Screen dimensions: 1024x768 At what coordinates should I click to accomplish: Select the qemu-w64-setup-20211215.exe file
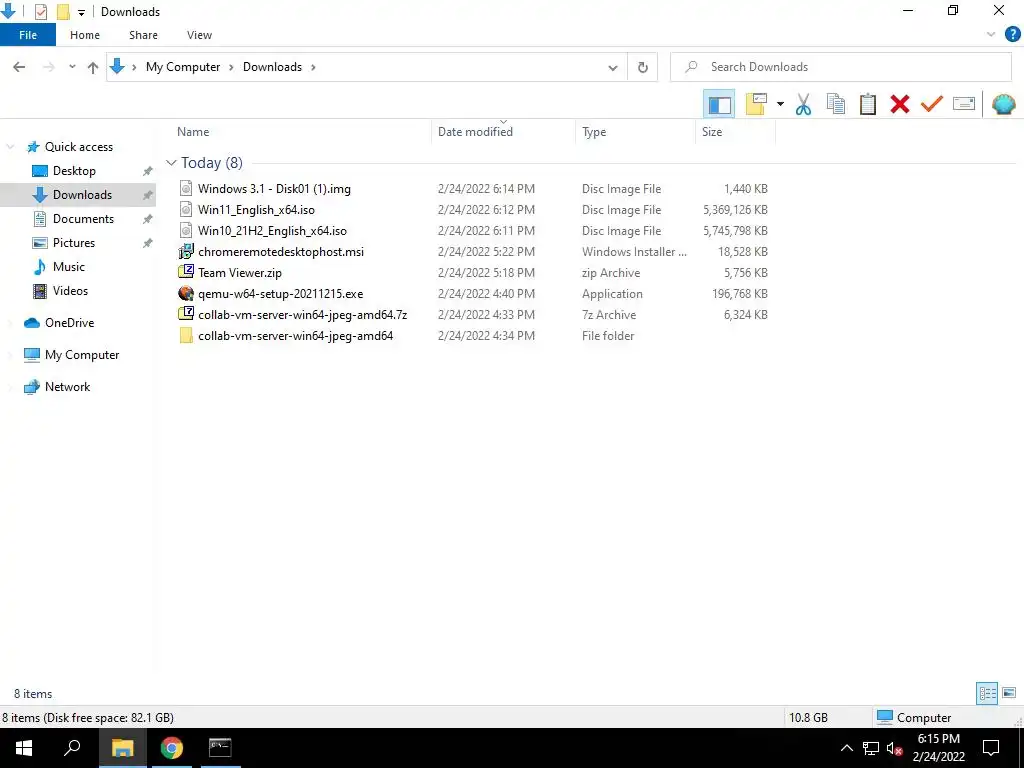[x=280, y=294]
